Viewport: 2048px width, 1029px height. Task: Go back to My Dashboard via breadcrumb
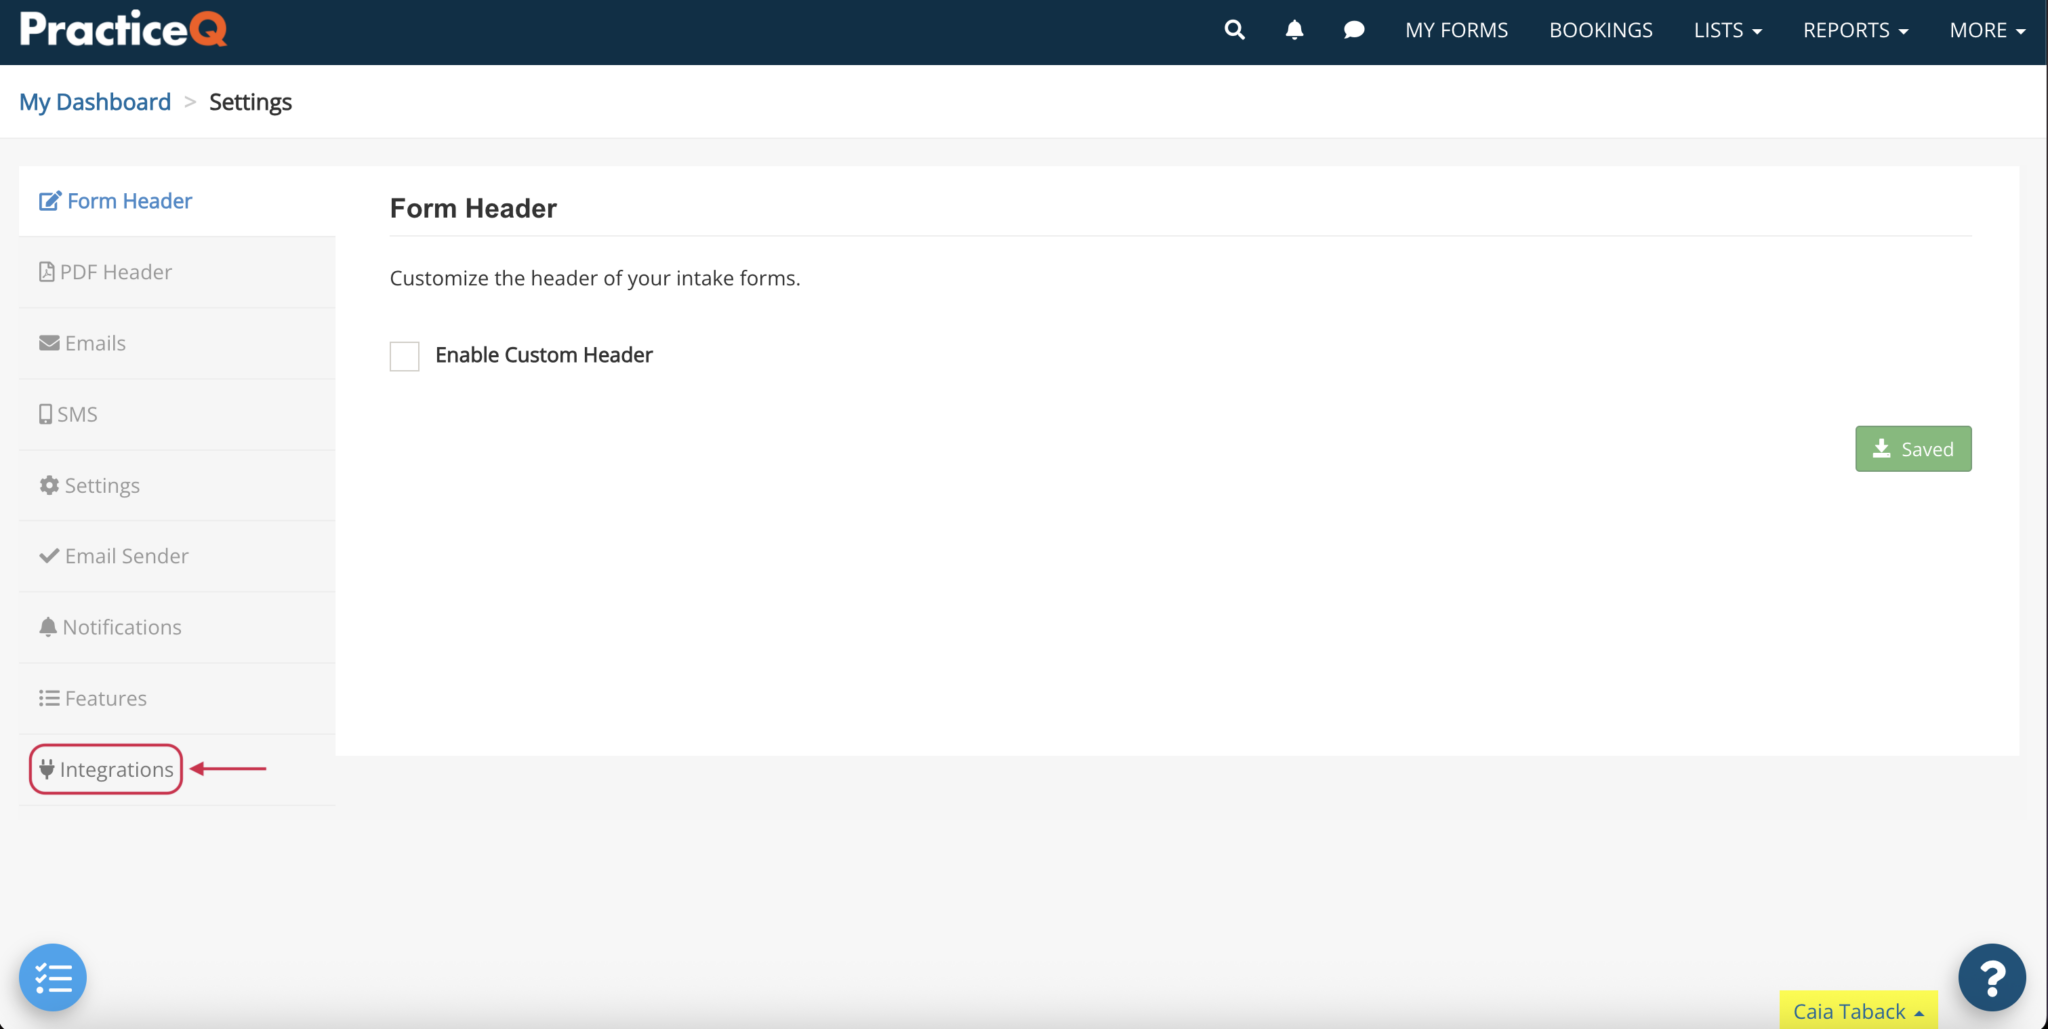coord(95,101)
